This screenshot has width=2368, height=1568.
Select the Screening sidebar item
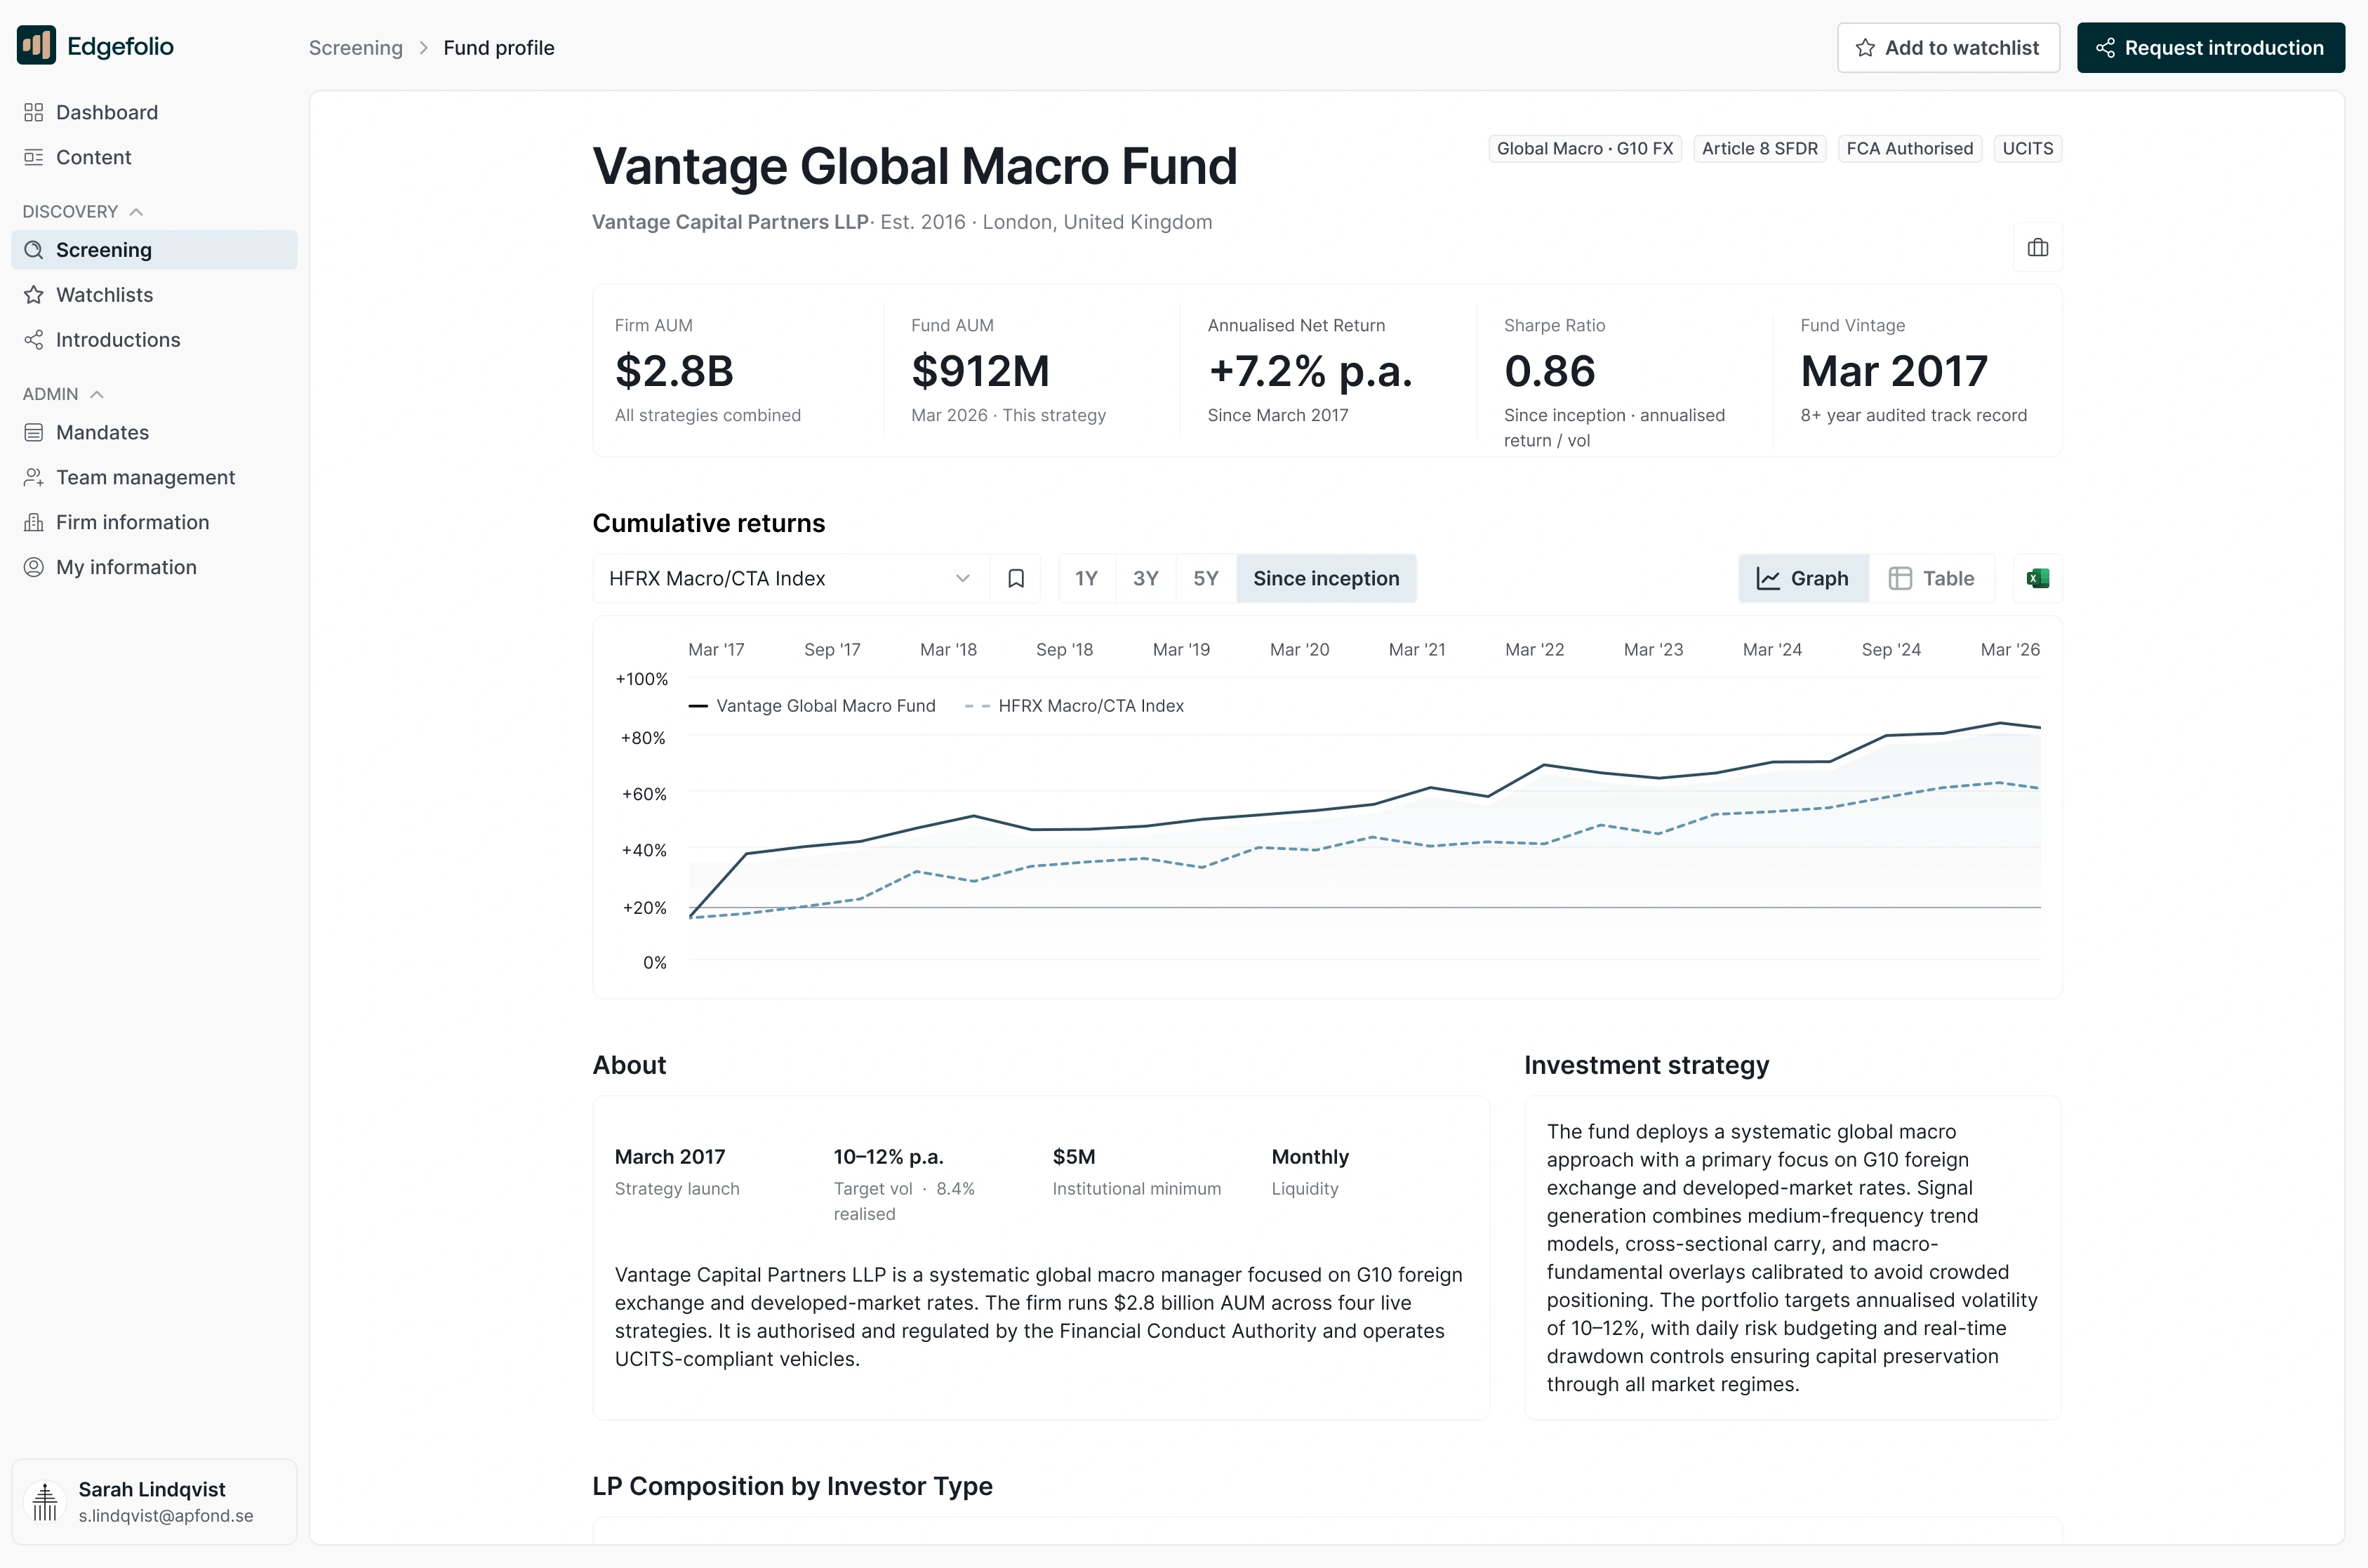154,250
